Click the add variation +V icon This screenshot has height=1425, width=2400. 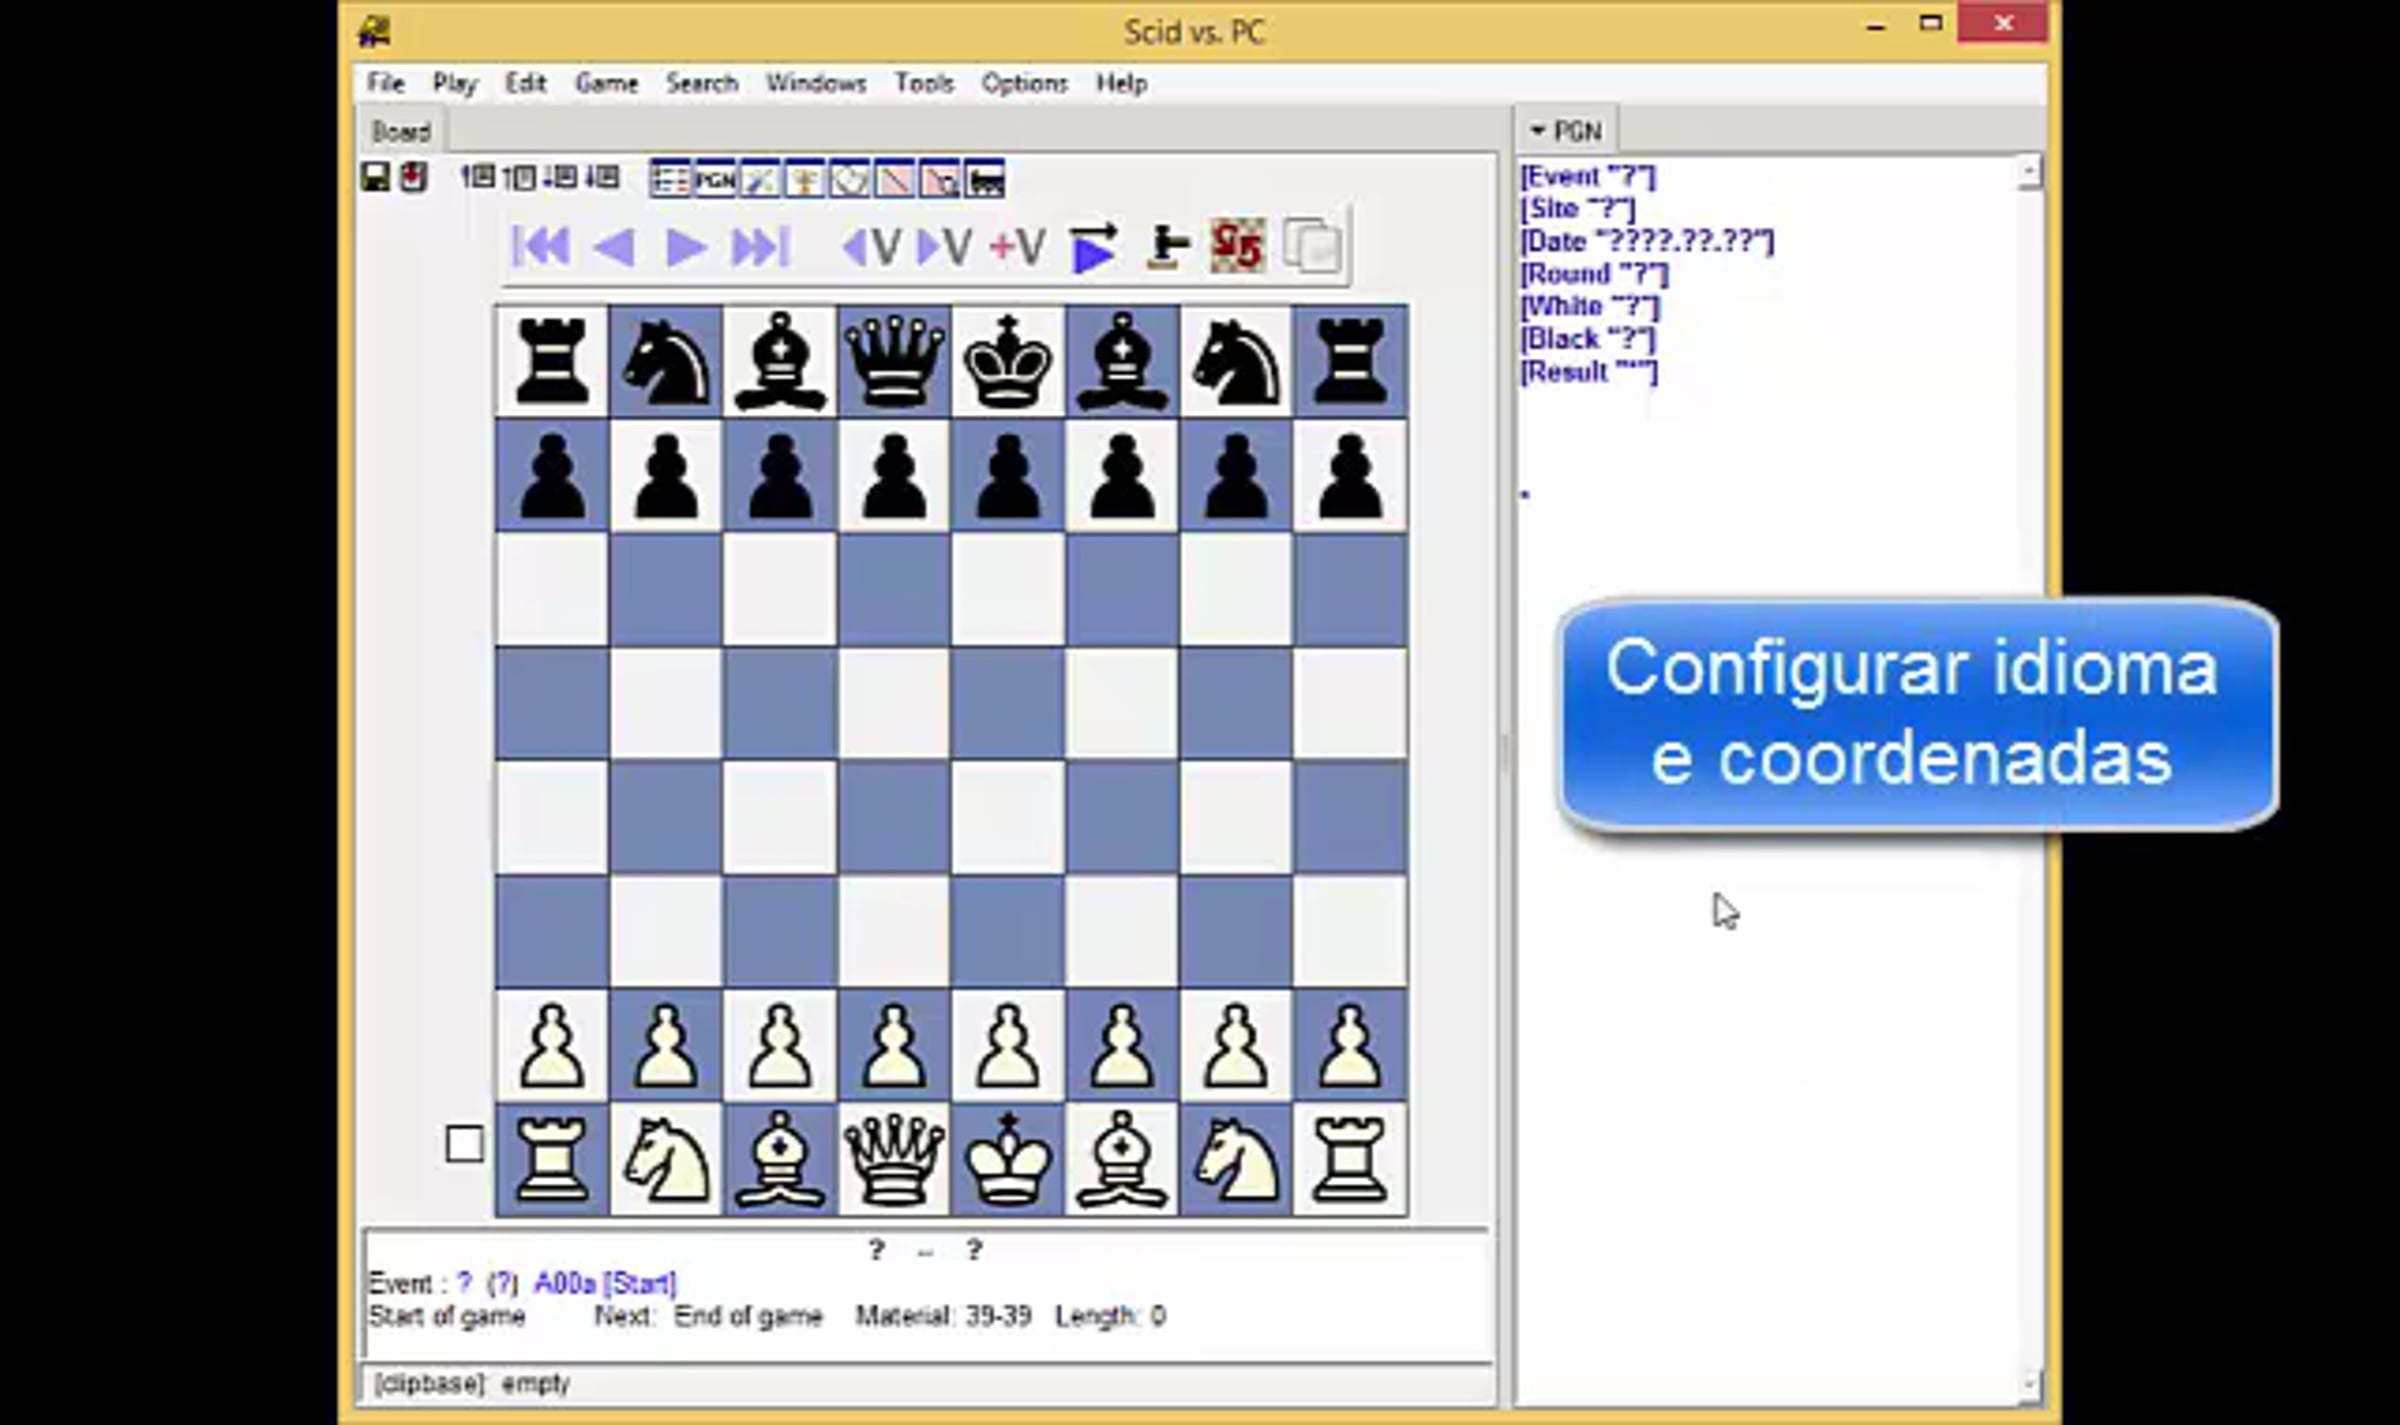tap(1017, 246)
